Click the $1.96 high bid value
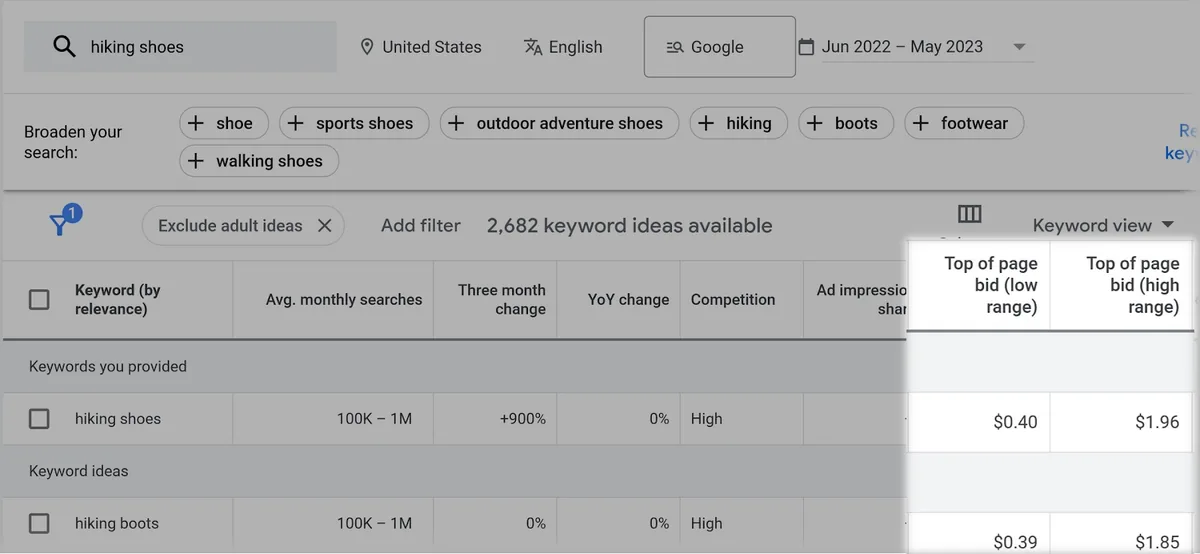1200x554 pixels. click(1157, 422)
